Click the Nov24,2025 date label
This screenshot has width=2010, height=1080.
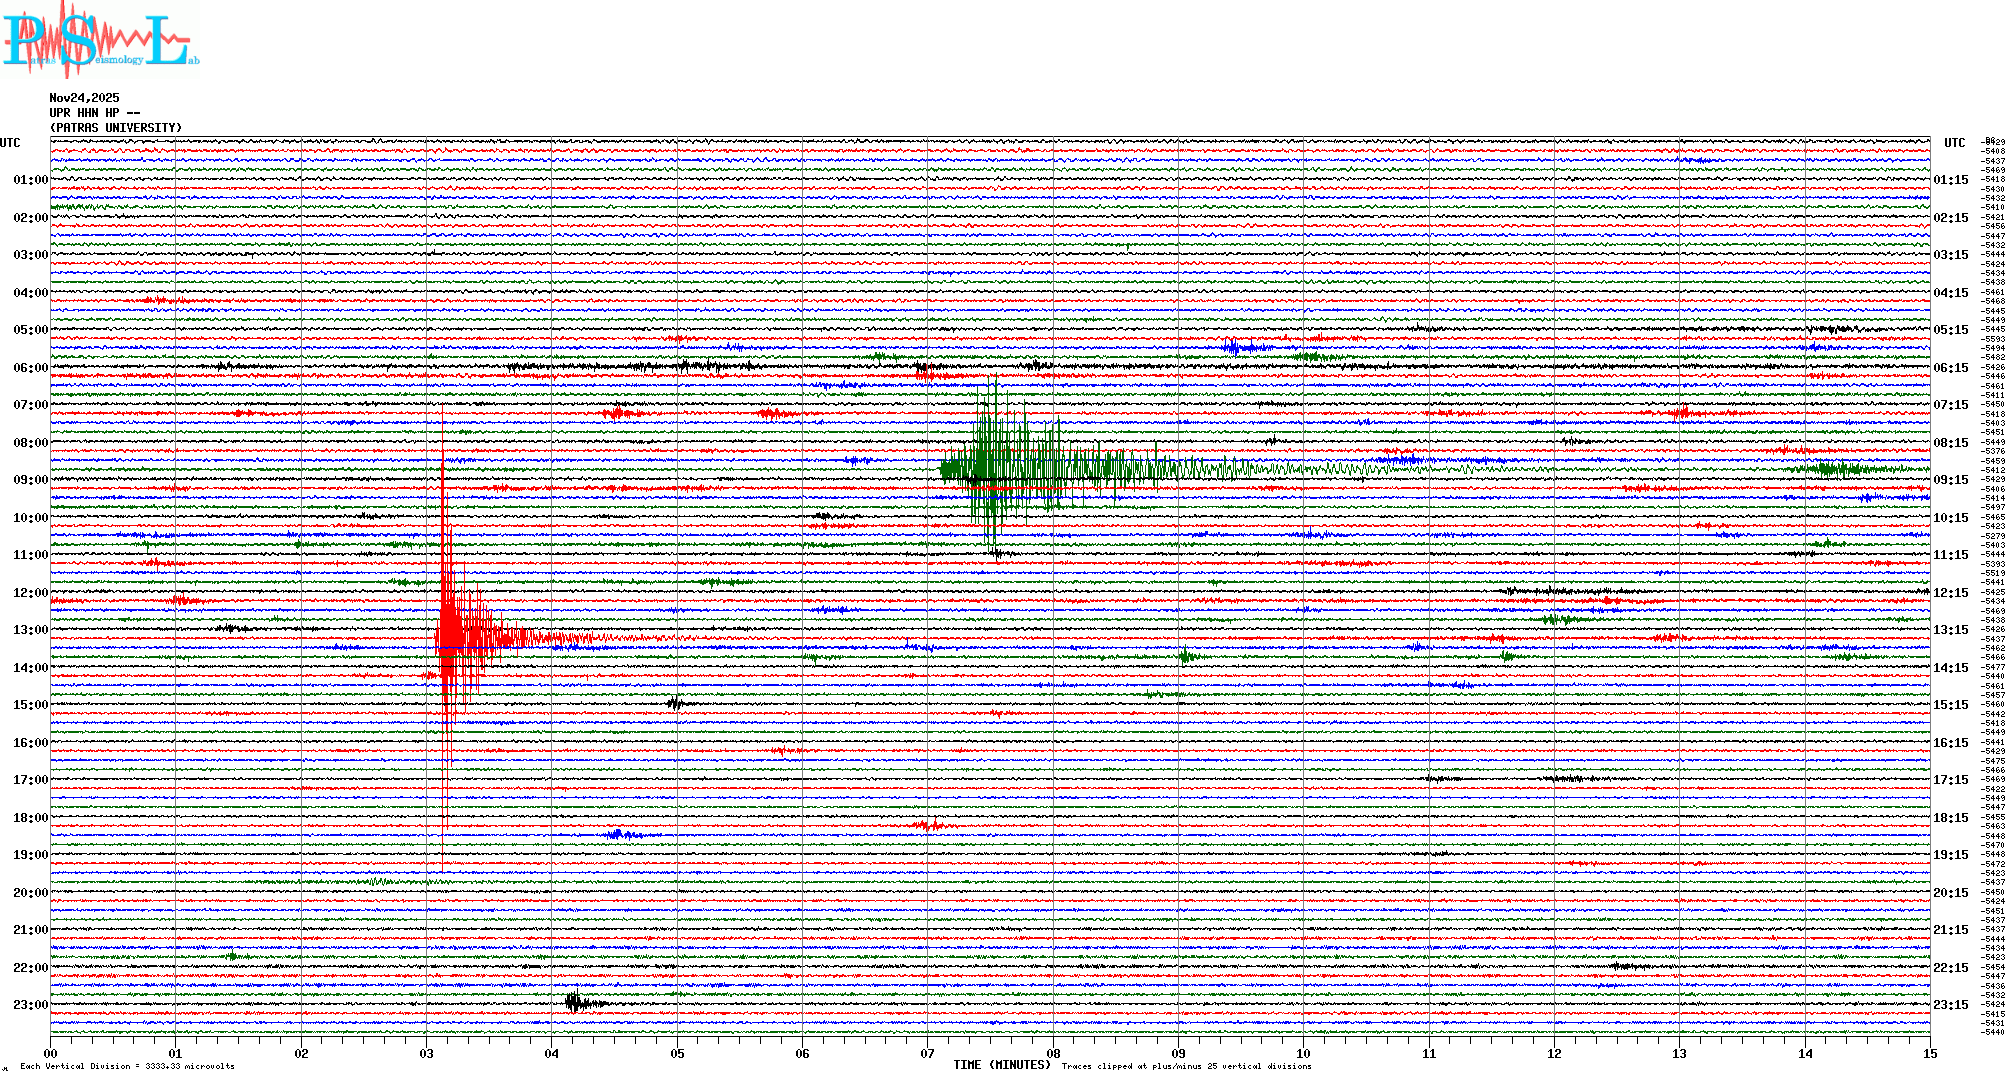click(x=84, y=98)
